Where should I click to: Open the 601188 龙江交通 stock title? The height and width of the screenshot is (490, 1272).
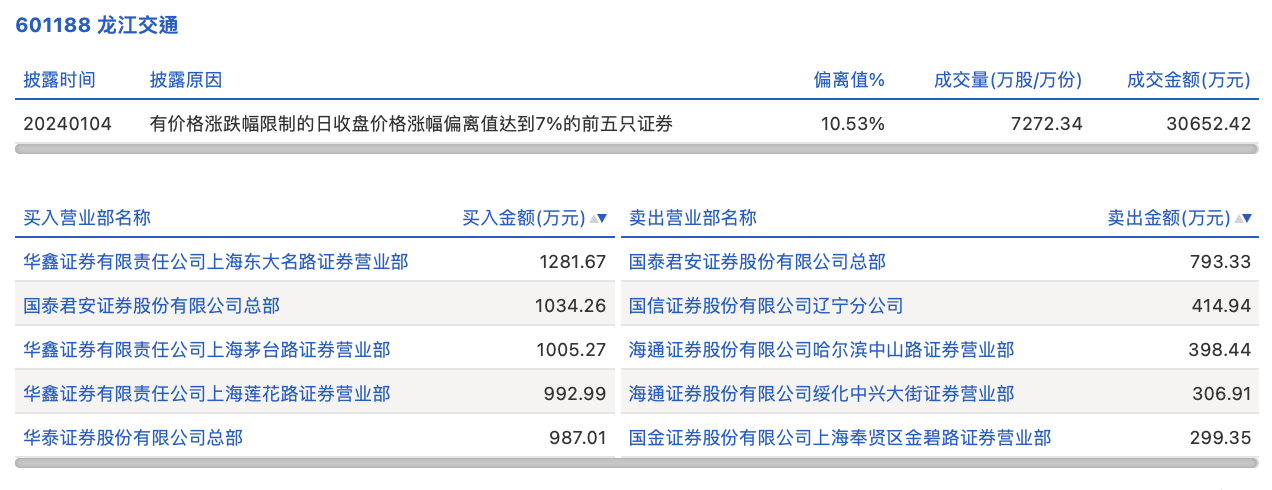pyautogui.click(x=97, y=26)
